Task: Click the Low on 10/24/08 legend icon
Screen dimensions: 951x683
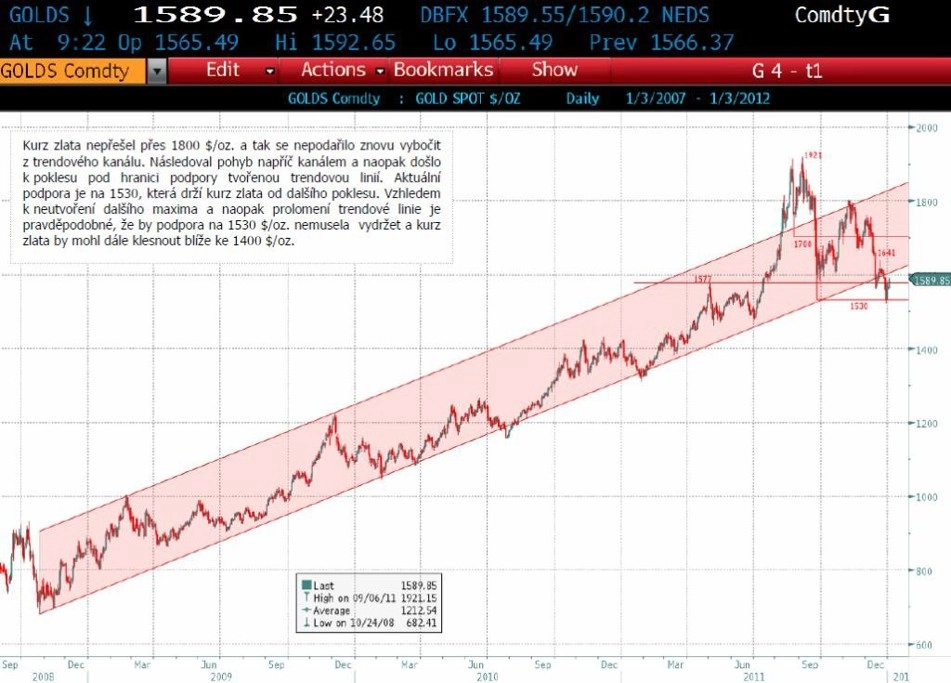Action: point(306,623)
